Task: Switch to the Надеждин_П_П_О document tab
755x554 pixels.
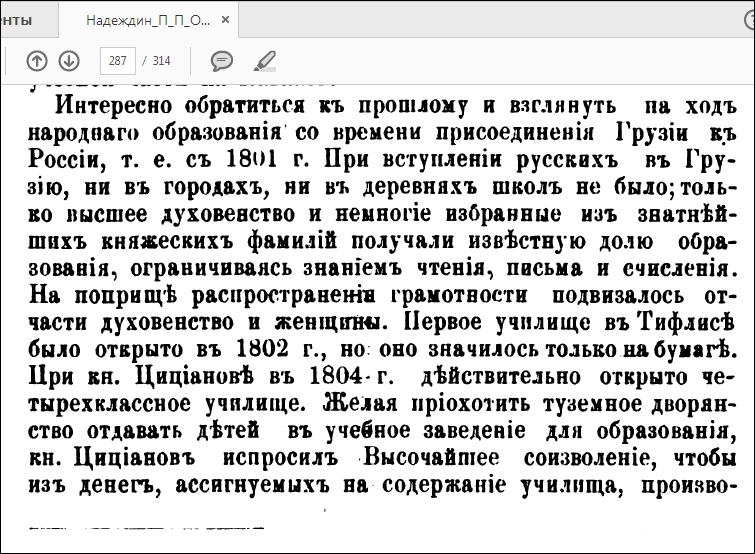Action: [x=146, y=20]
